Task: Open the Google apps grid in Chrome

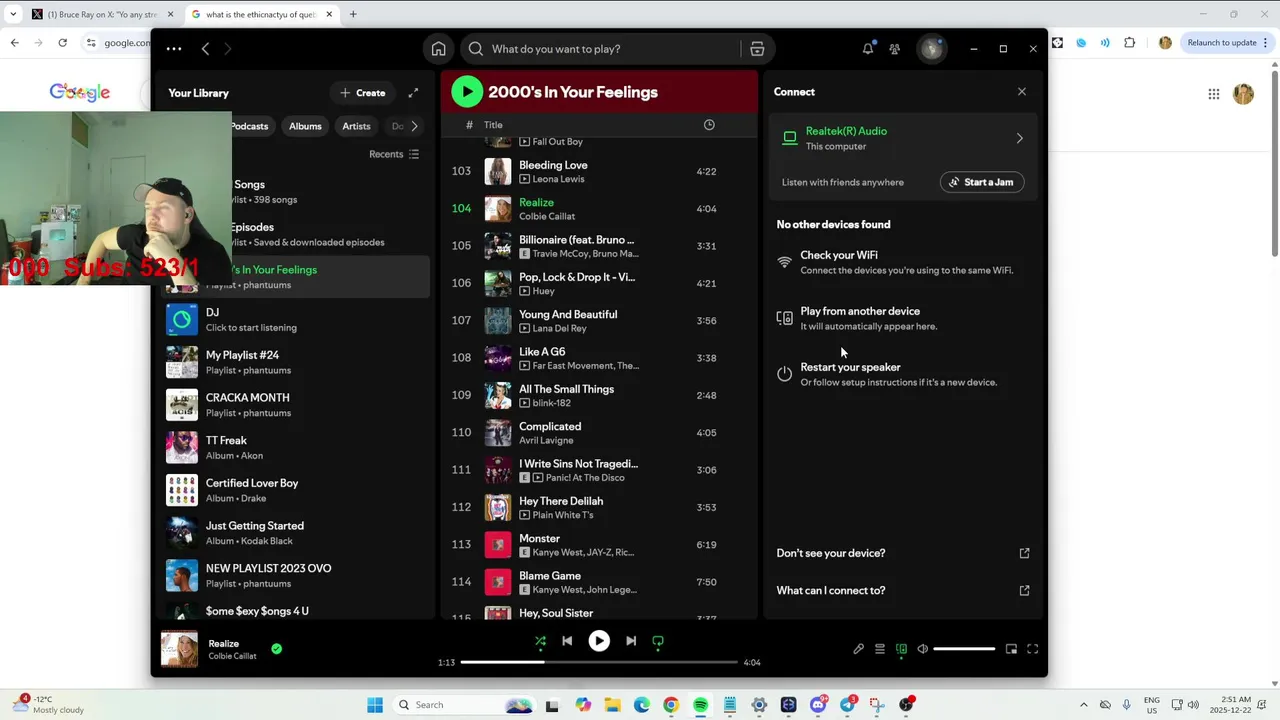Action: tap(1213, 94)
